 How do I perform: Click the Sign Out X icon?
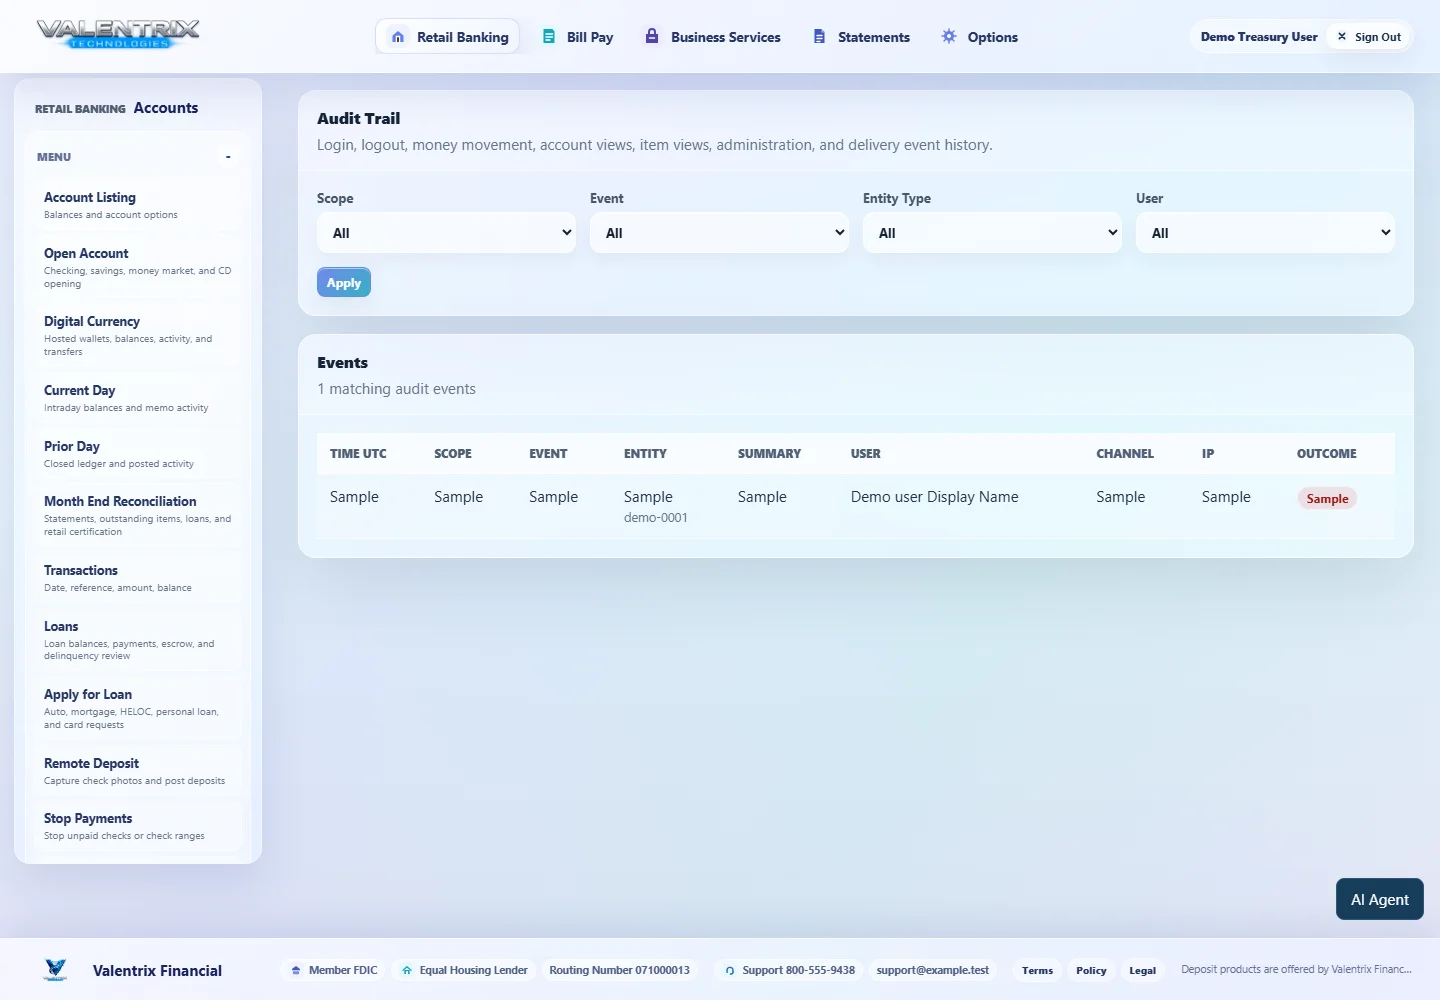(x=1342, y=36)
